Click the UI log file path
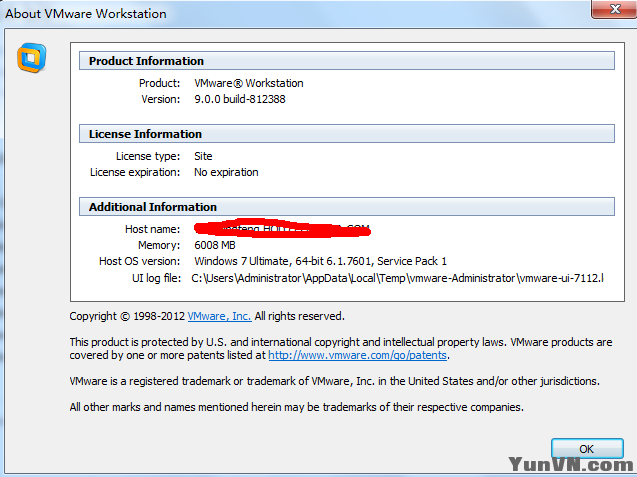The image size is (637, 477). tap(397, 278)
